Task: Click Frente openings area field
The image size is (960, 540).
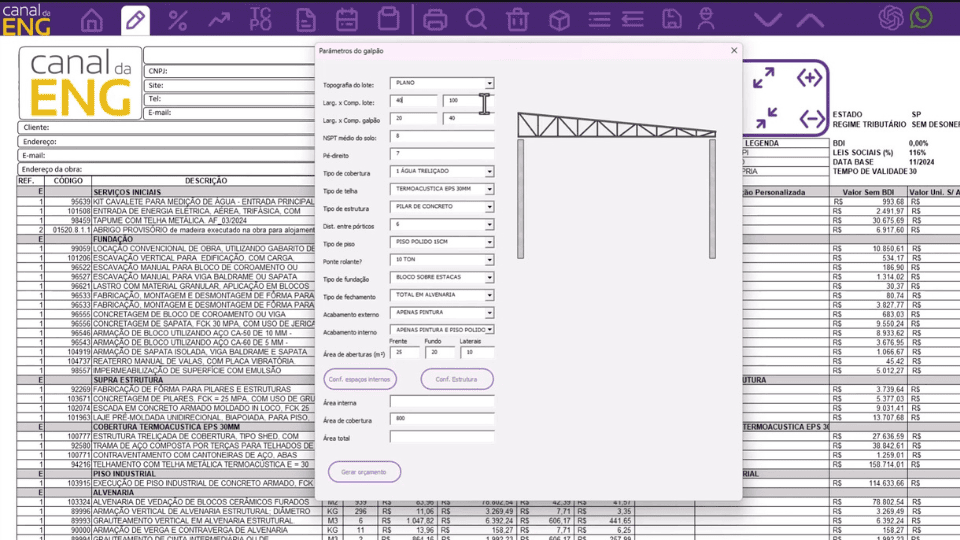Action: coord(405,352)
